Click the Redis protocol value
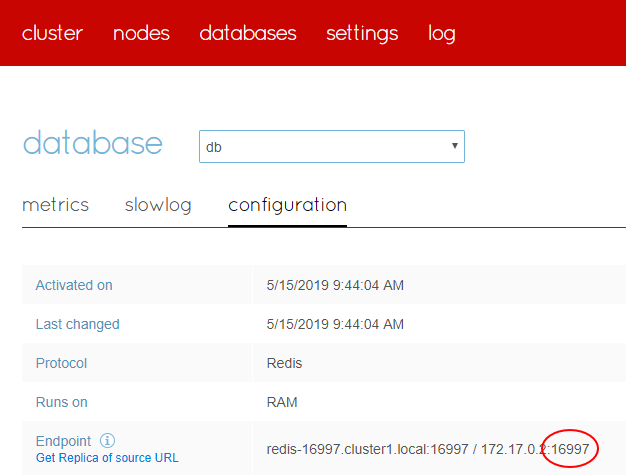Viewport: 626px width, 475px height. click(285, 363)
